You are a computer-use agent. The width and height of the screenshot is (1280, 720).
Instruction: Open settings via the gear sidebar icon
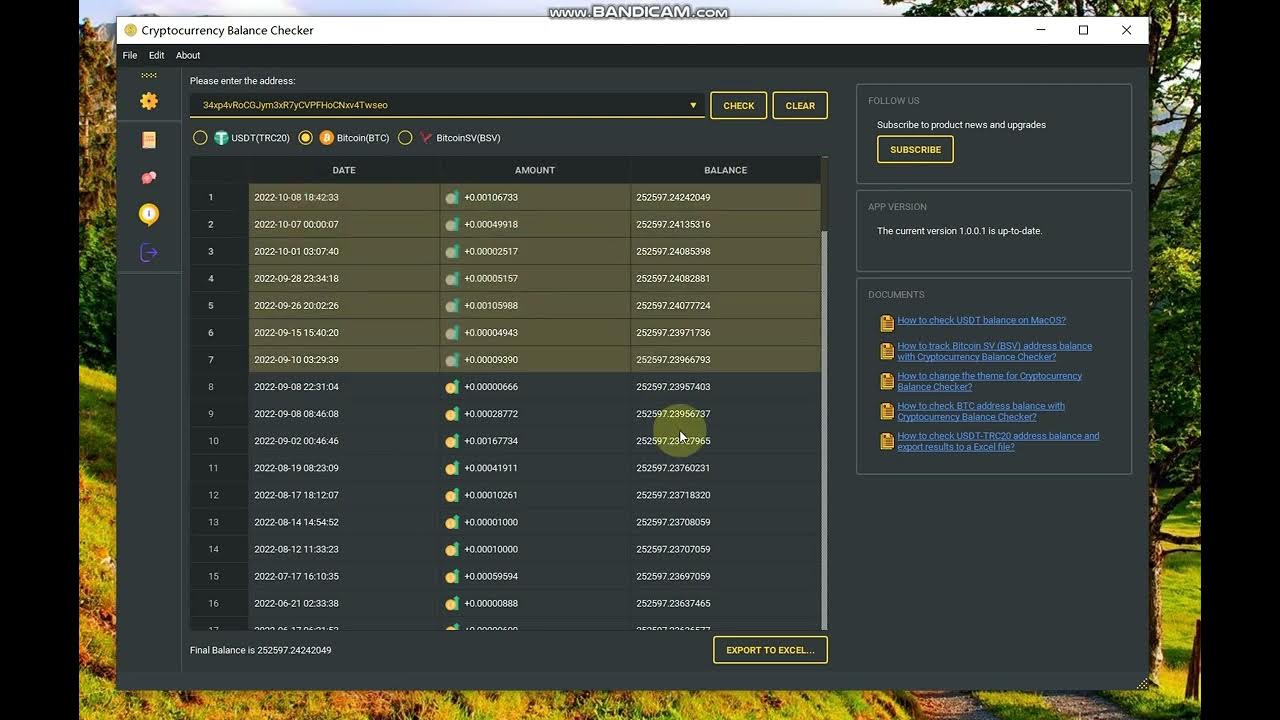(149, 101)
